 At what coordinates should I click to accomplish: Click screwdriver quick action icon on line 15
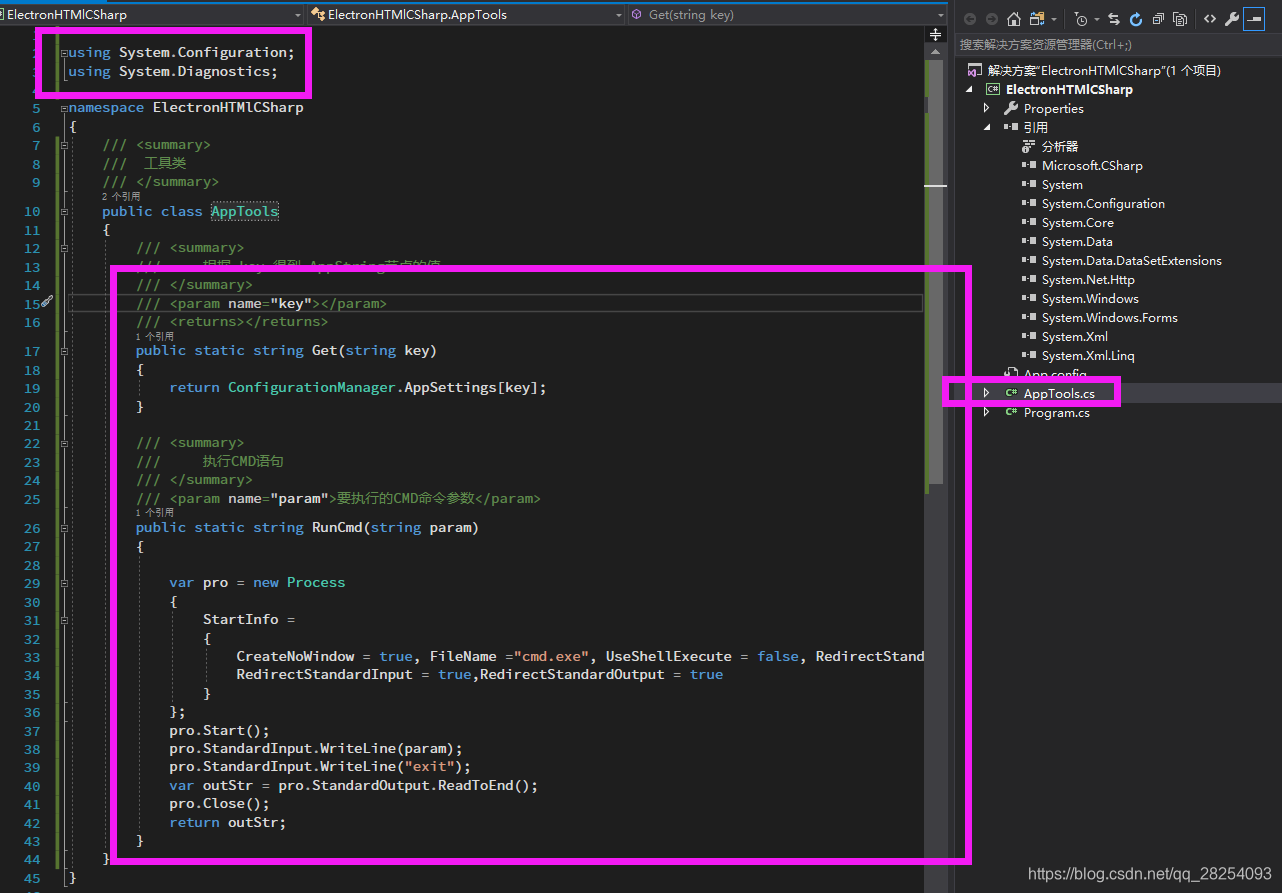pyautogui.click(x=46, y=301)
